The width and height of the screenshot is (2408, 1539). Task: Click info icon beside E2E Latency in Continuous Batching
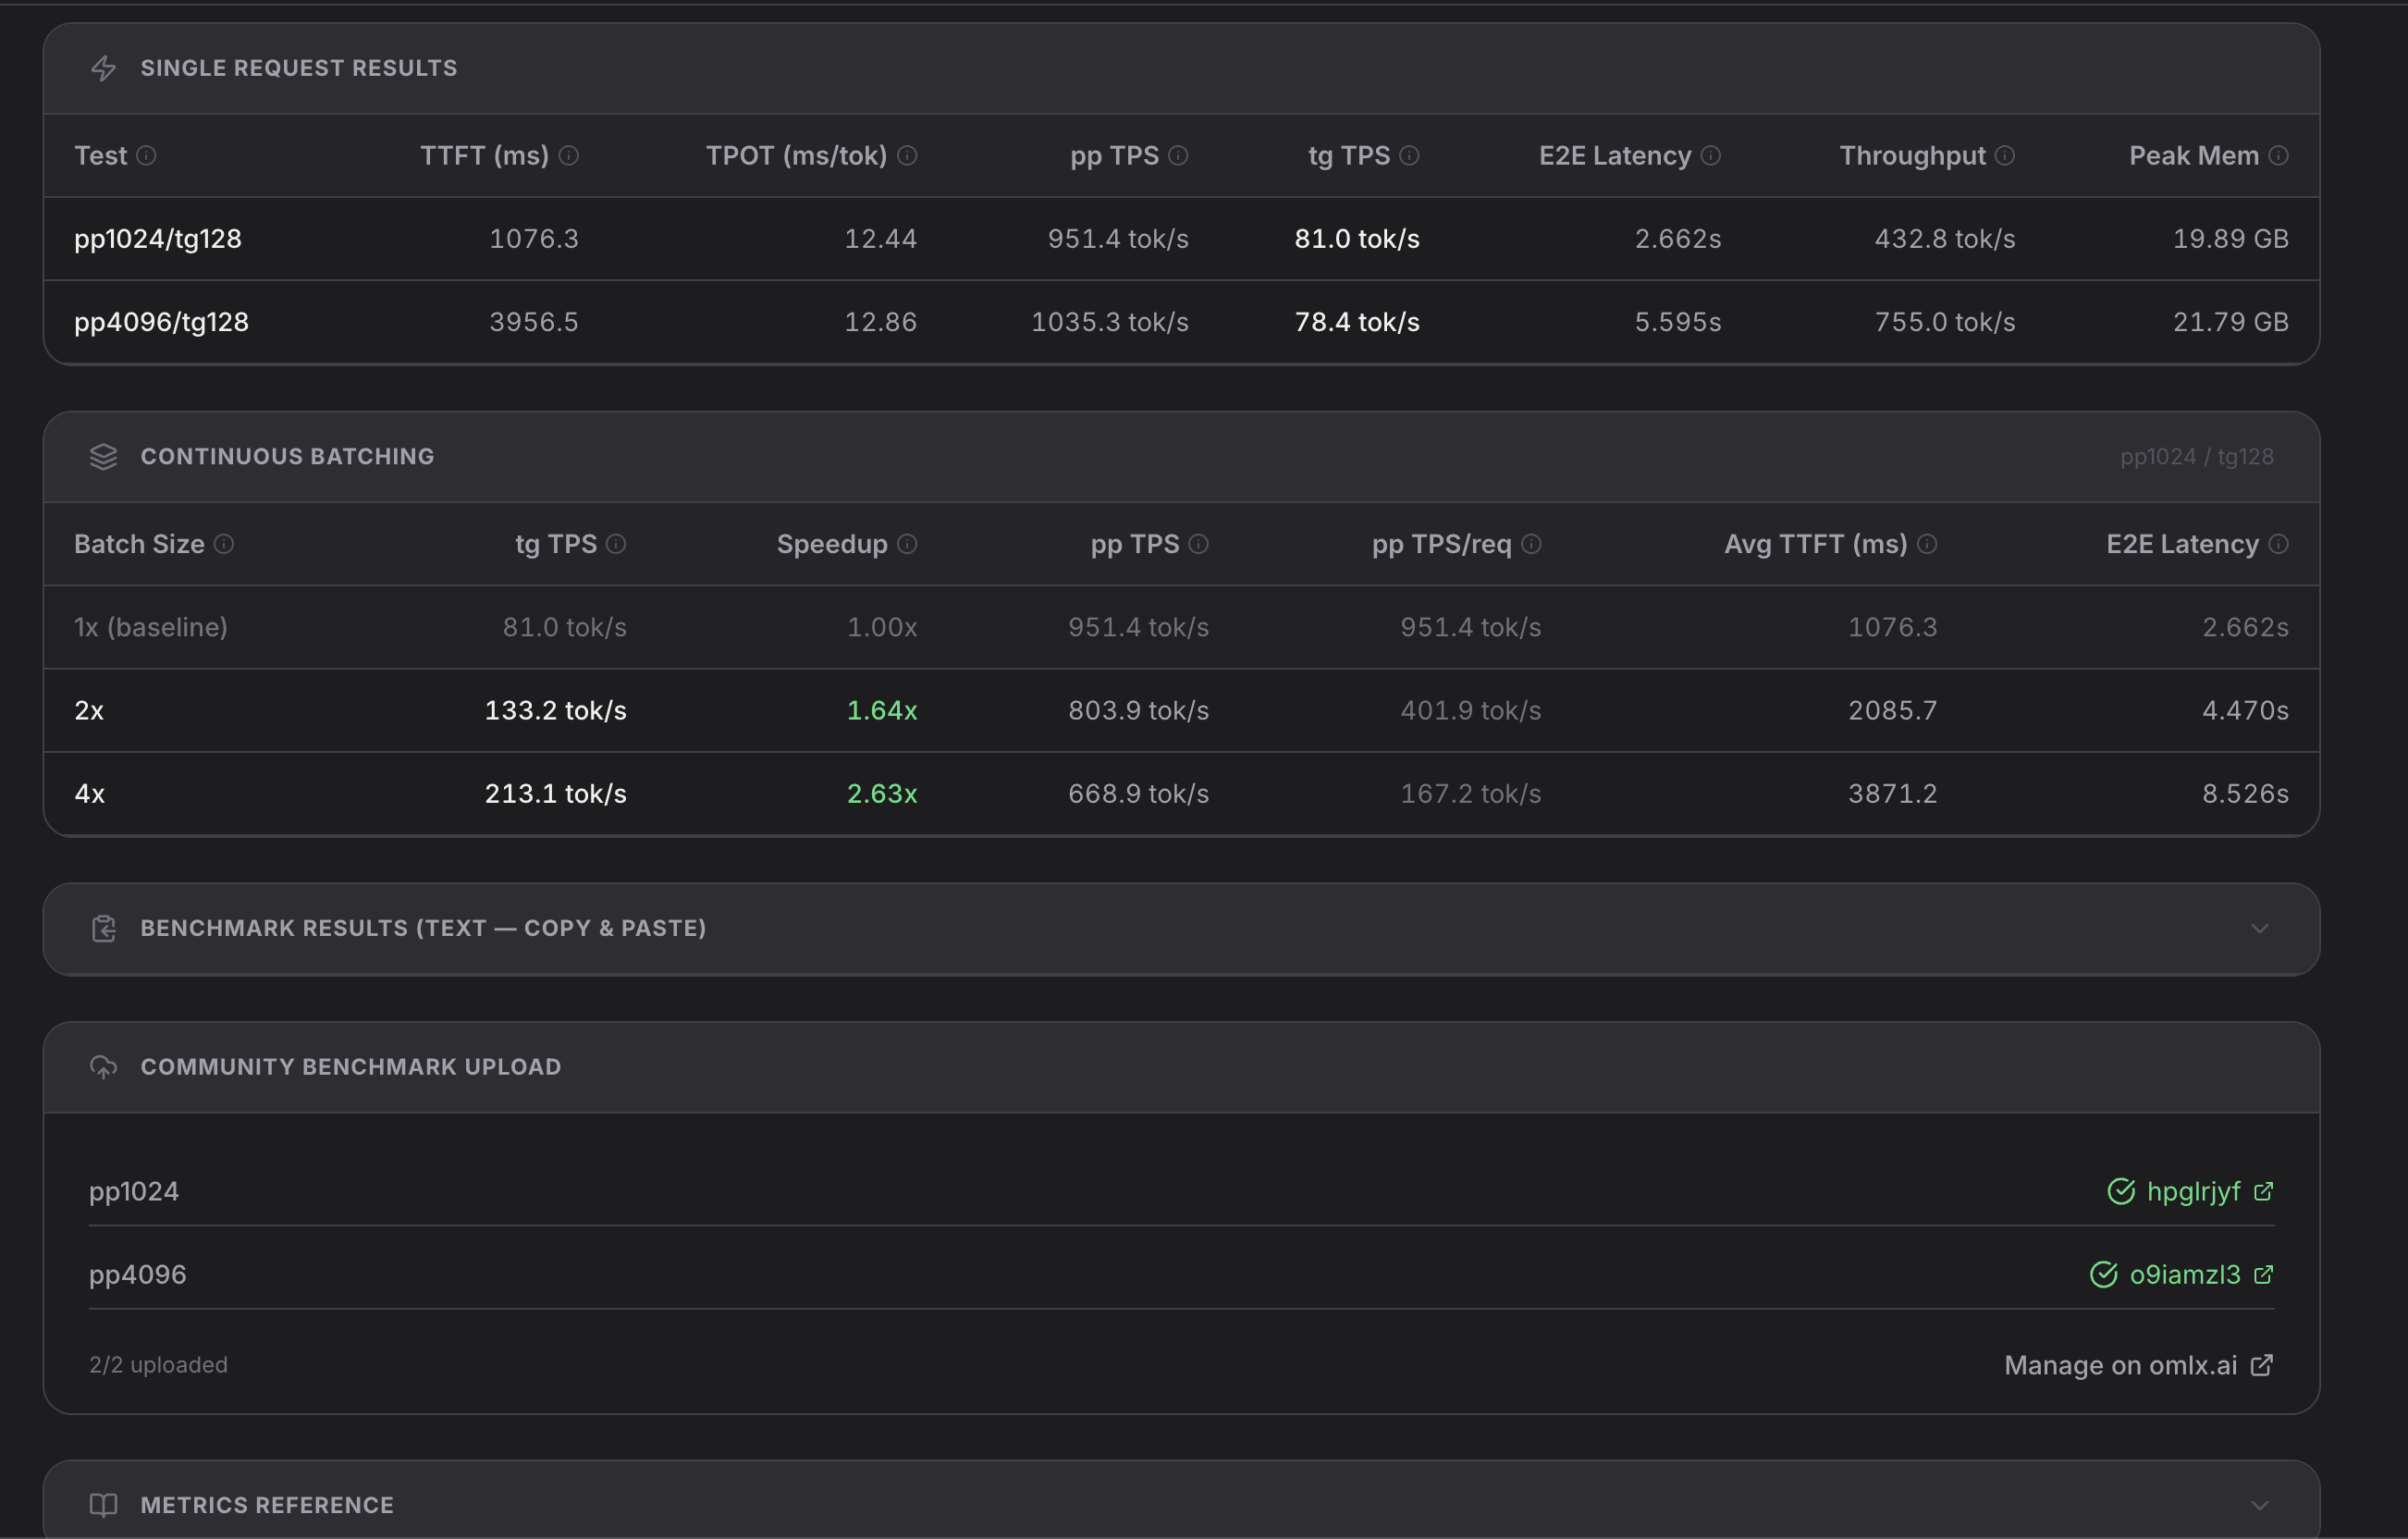coord(2278,544)
